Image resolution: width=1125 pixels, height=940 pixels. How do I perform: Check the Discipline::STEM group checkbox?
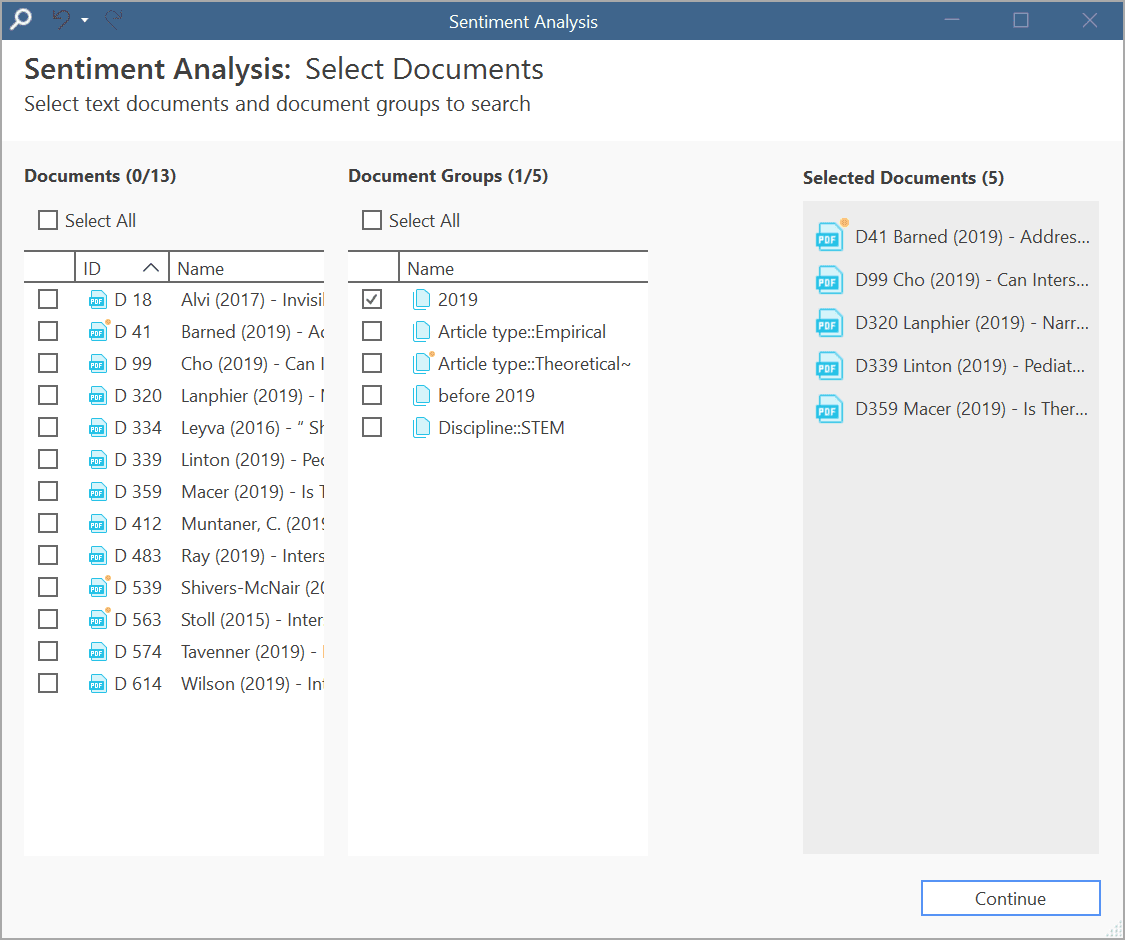[x=372, y=428]
